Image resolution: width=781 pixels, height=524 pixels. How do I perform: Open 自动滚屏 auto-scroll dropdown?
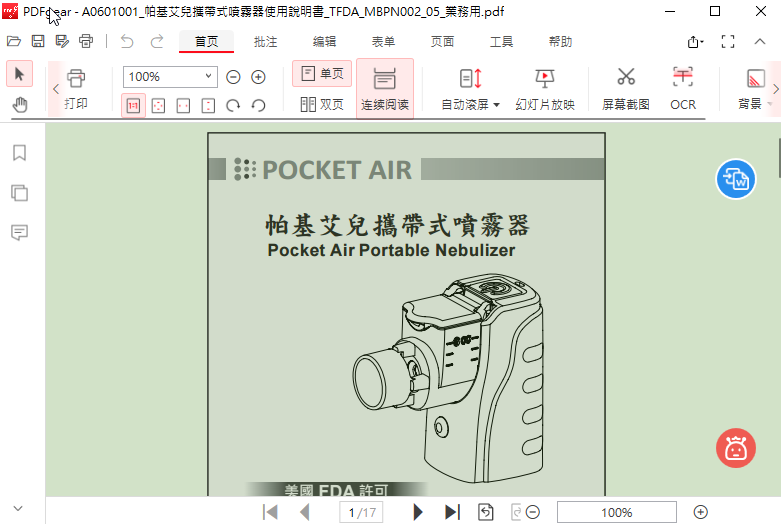pyautogui.click(x=470, y=90)
